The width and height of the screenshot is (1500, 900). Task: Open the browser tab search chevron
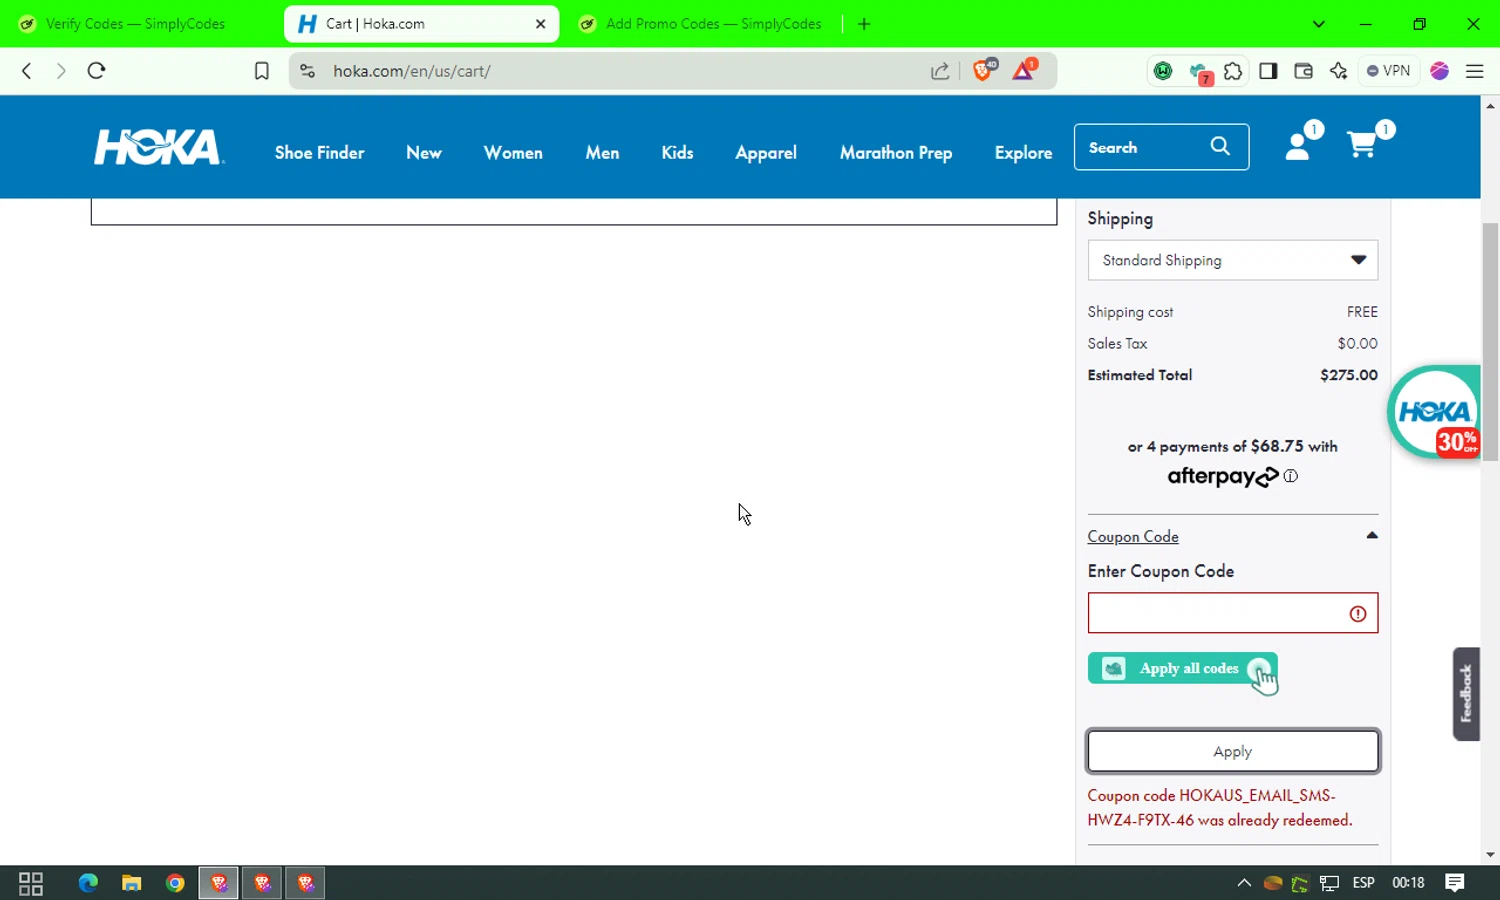point(1319,24)
